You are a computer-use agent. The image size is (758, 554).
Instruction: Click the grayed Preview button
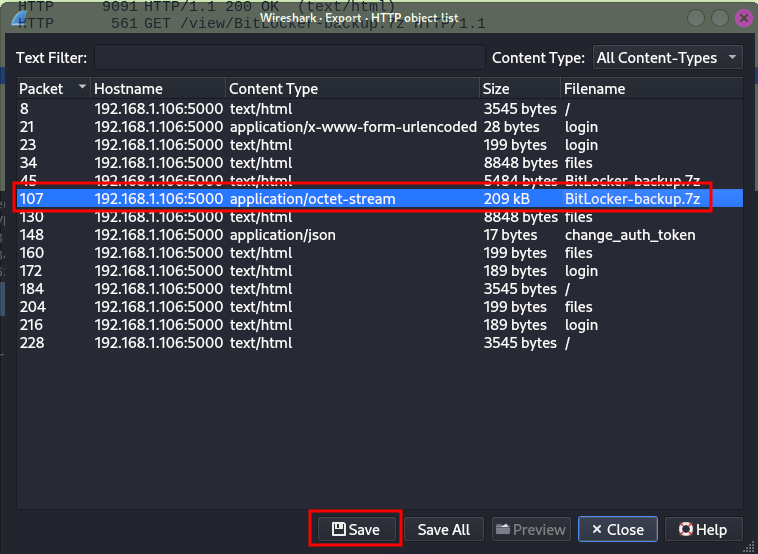[x=531, y=529]
